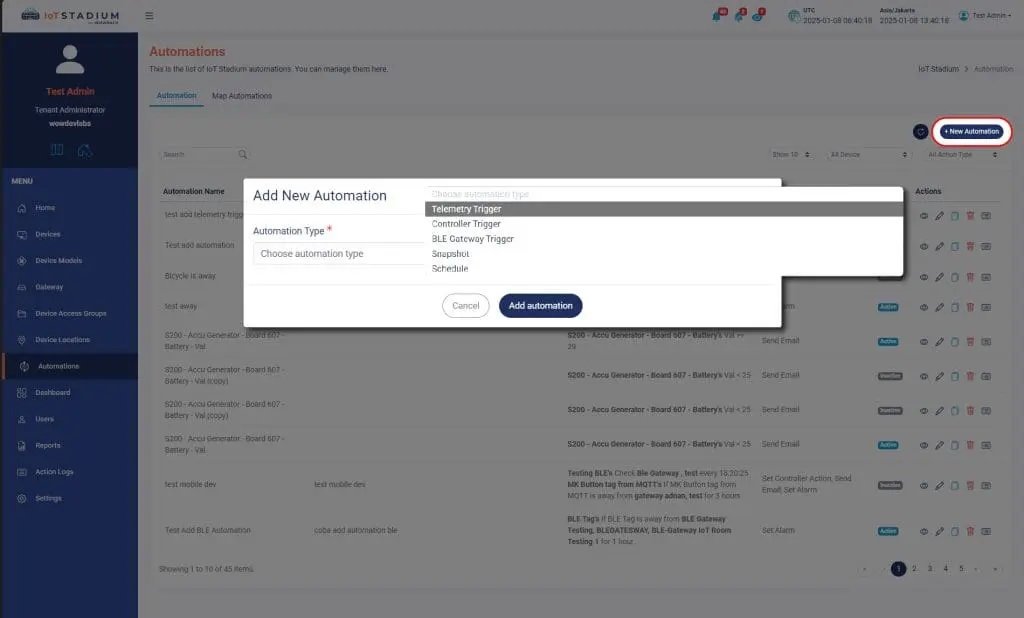Click the hamburger menu icon in top bar
Screen dimensions: 1024x618
(x=149, y=16)
